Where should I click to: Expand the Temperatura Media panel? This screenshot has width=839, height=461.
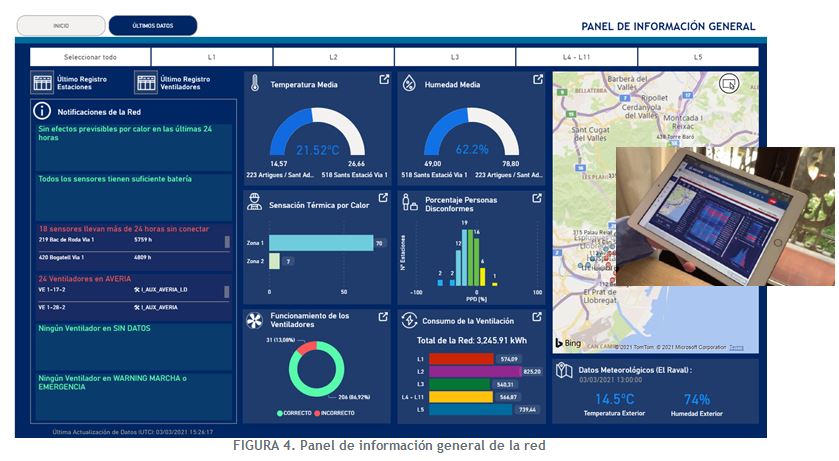pos(384,80)
